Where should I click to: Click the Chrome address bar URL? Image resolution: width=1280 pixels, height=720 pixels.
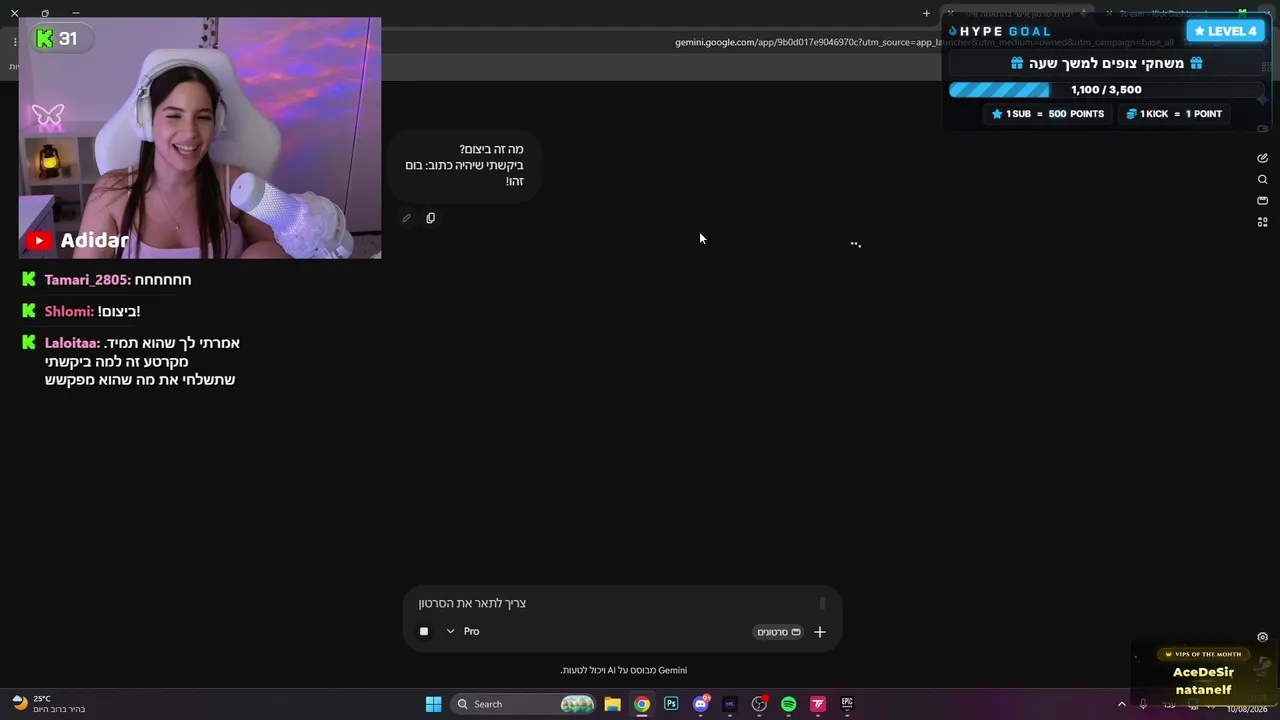[924, 42]
